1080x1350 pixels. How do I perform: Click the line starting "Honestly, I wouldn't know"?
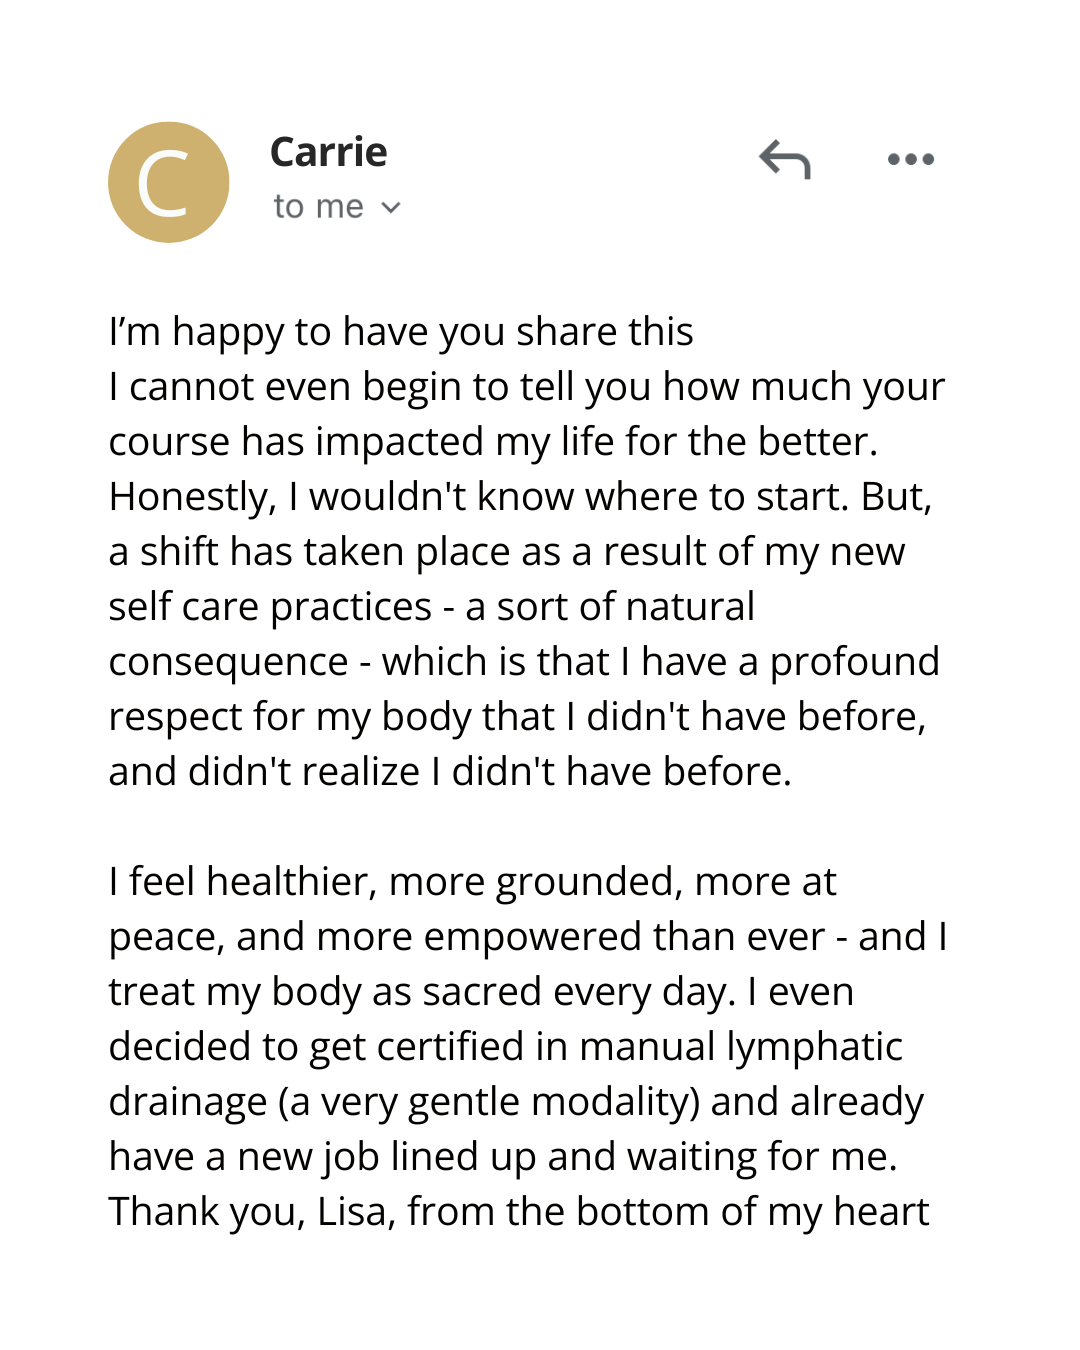[x=520, y=497]
